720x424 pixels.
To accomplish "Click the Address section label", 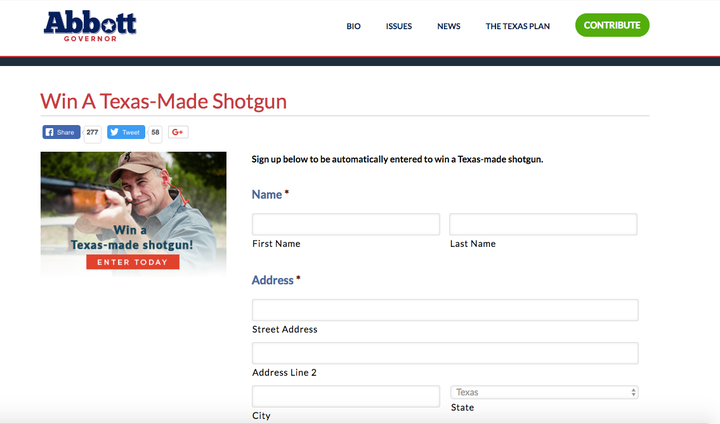I will (x=272, y=280).
